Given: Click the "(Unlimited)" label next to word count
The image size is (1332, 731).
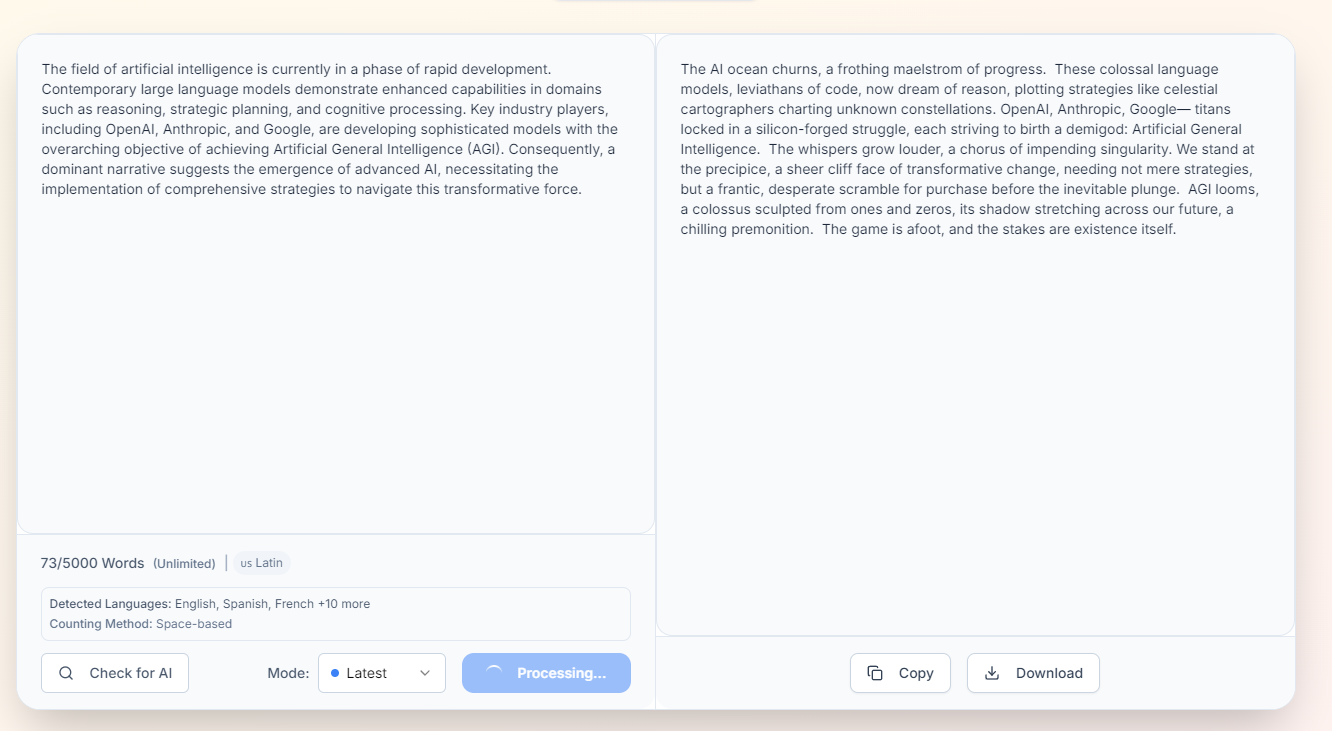Looking at the screenshot, I should pos(184,563).
